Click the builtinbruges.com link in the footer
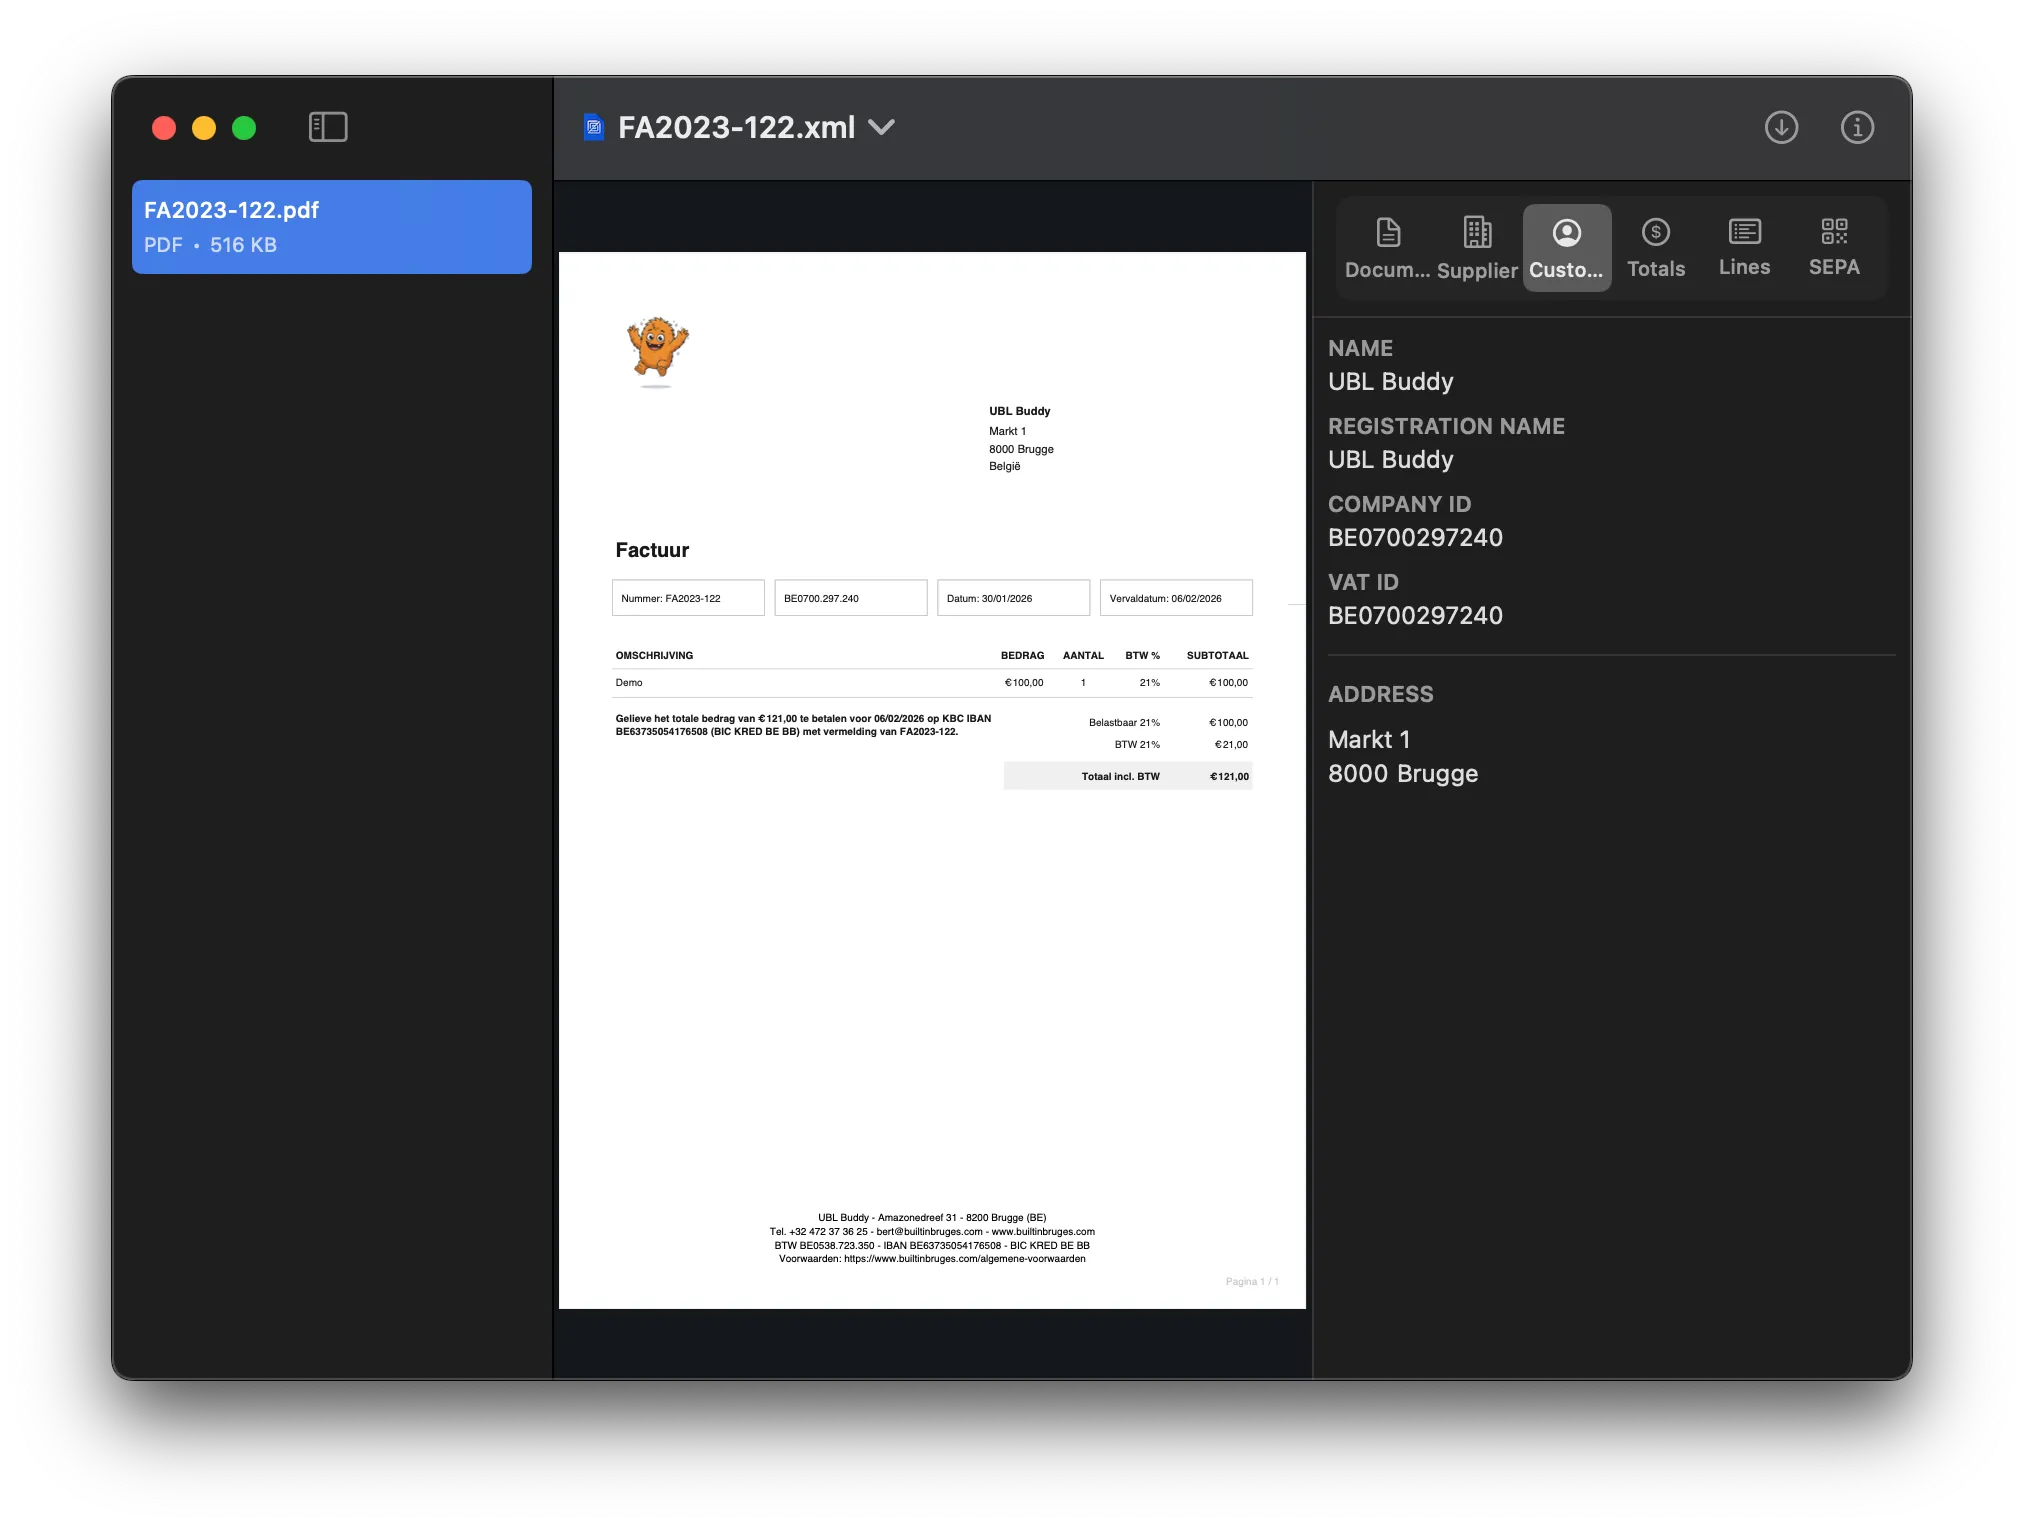 (x=1041, y=1231)
